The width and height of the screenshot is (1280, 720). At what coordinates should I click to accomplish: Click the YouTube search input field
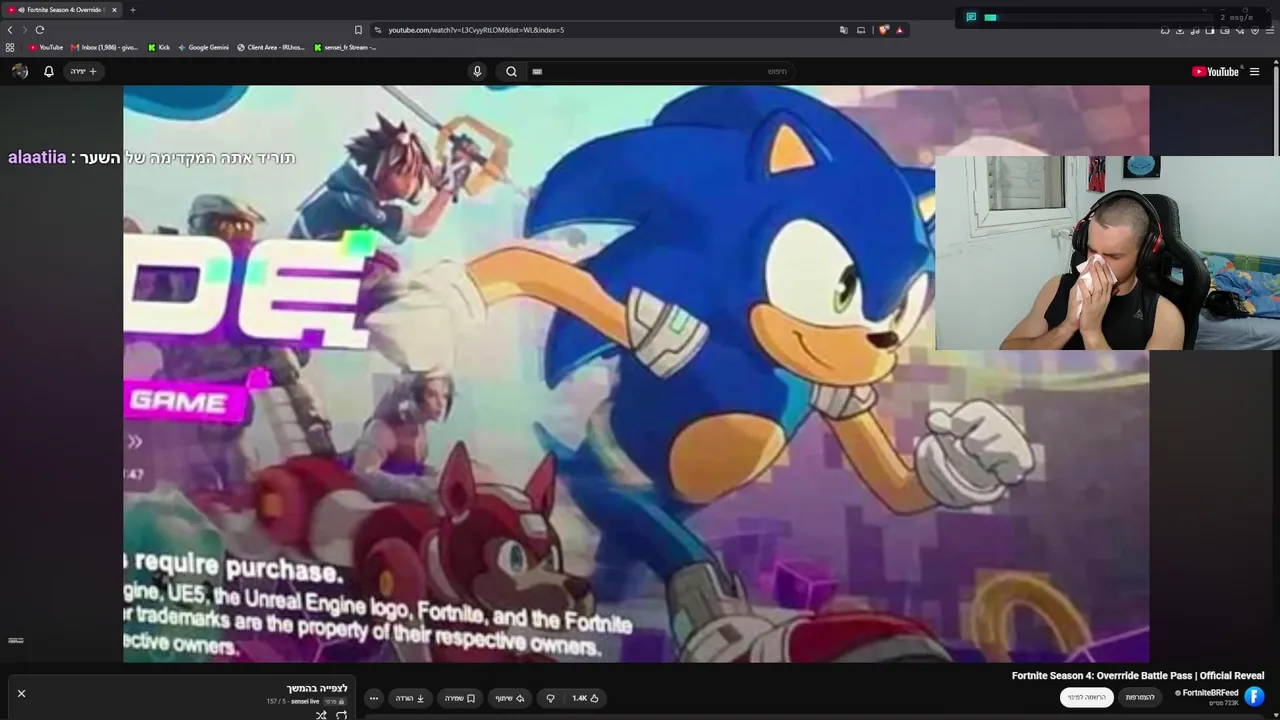[660, 71]
